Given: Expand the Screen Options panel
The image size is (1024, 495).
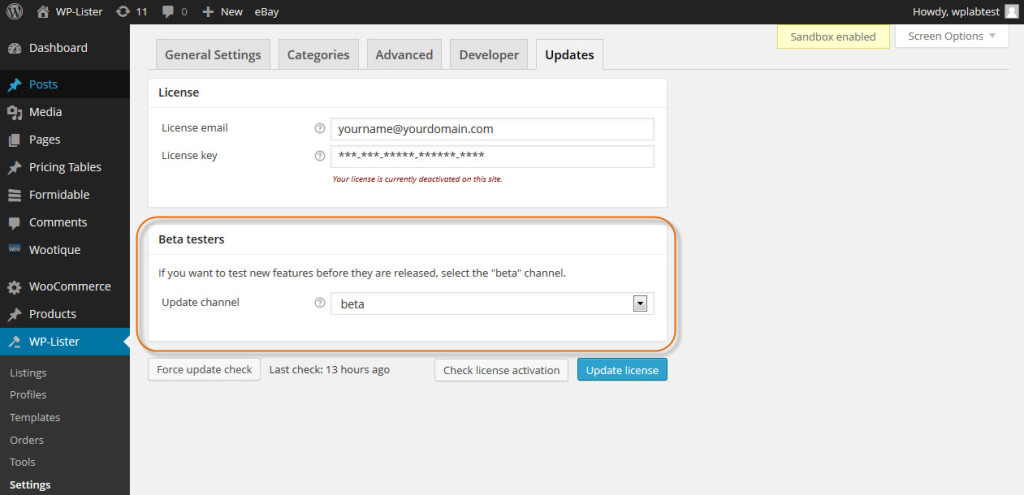Looking at the screenshot, I should point(953,36).
